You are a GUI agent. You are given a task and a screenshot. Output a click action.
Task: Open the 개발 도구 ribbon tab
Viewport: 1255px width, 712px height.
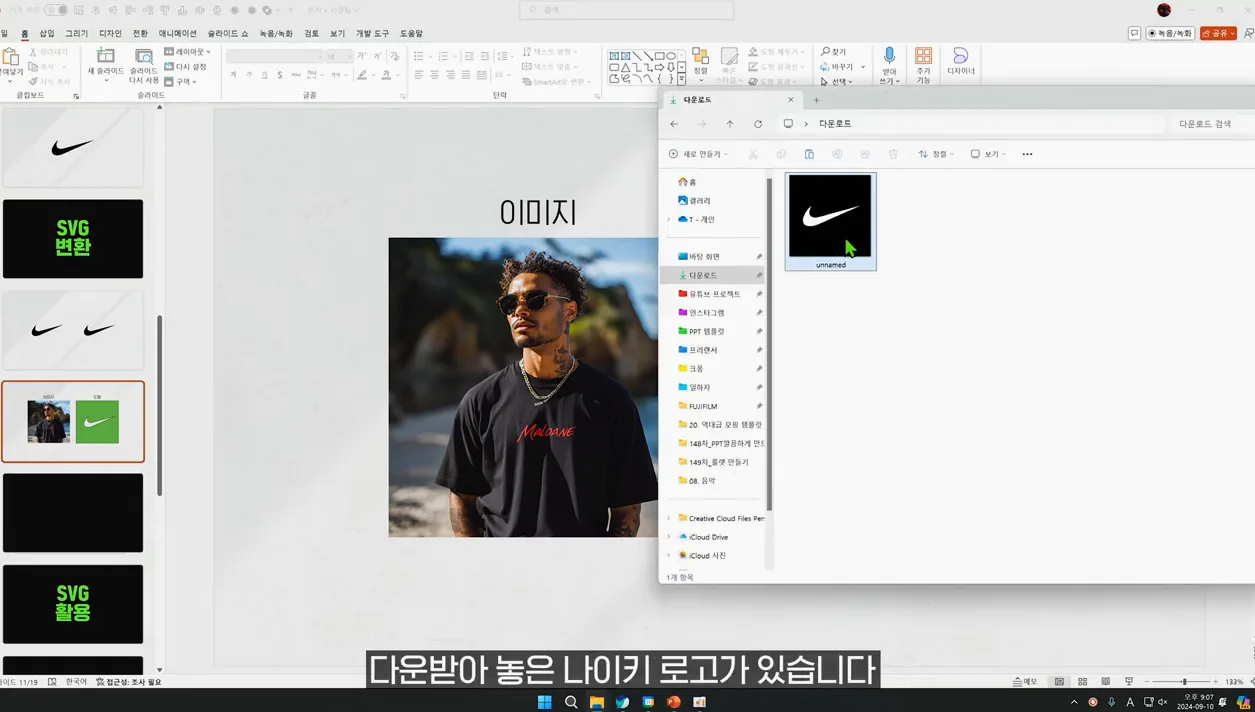point(373,34)
